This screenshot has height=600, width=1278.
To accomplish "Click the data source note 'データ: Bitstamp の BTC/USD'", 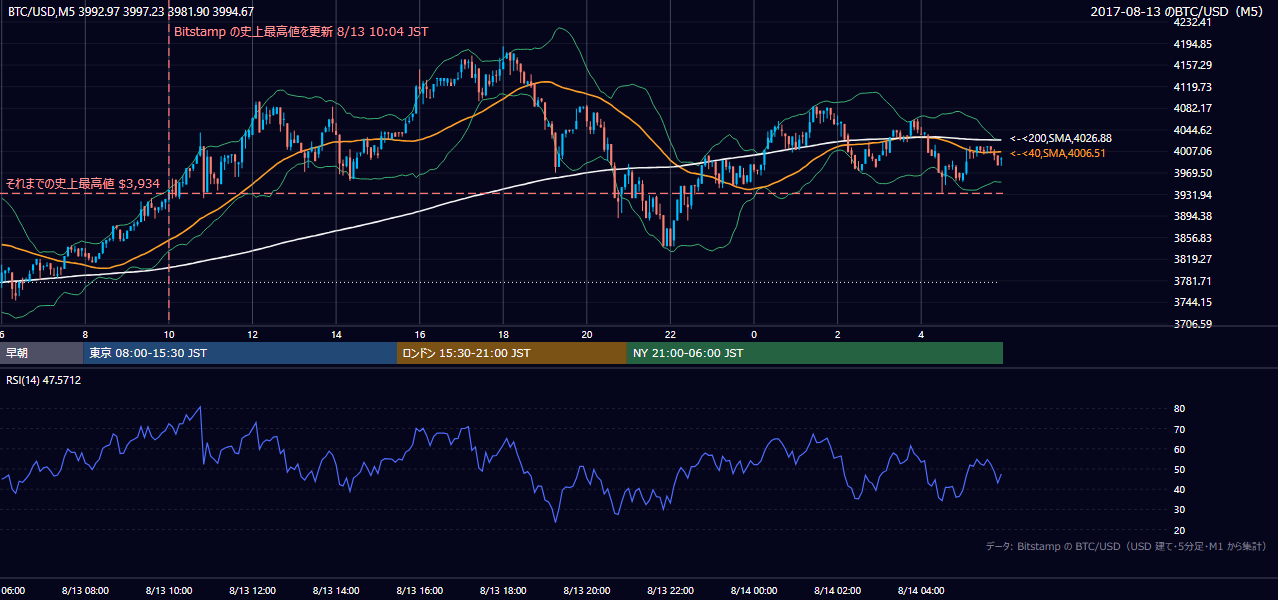I will click(x=1127, y=546).
